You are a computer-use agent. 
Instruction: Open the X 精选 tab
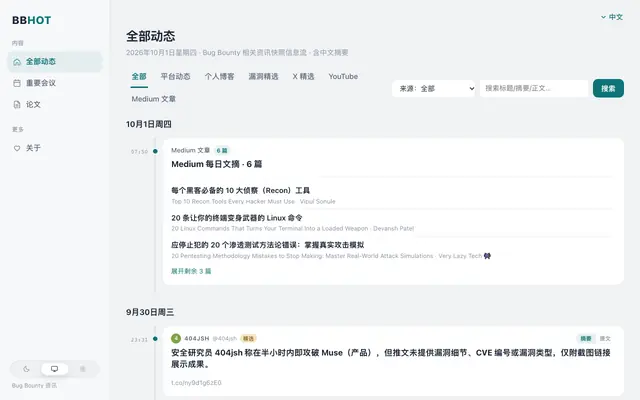303,76
